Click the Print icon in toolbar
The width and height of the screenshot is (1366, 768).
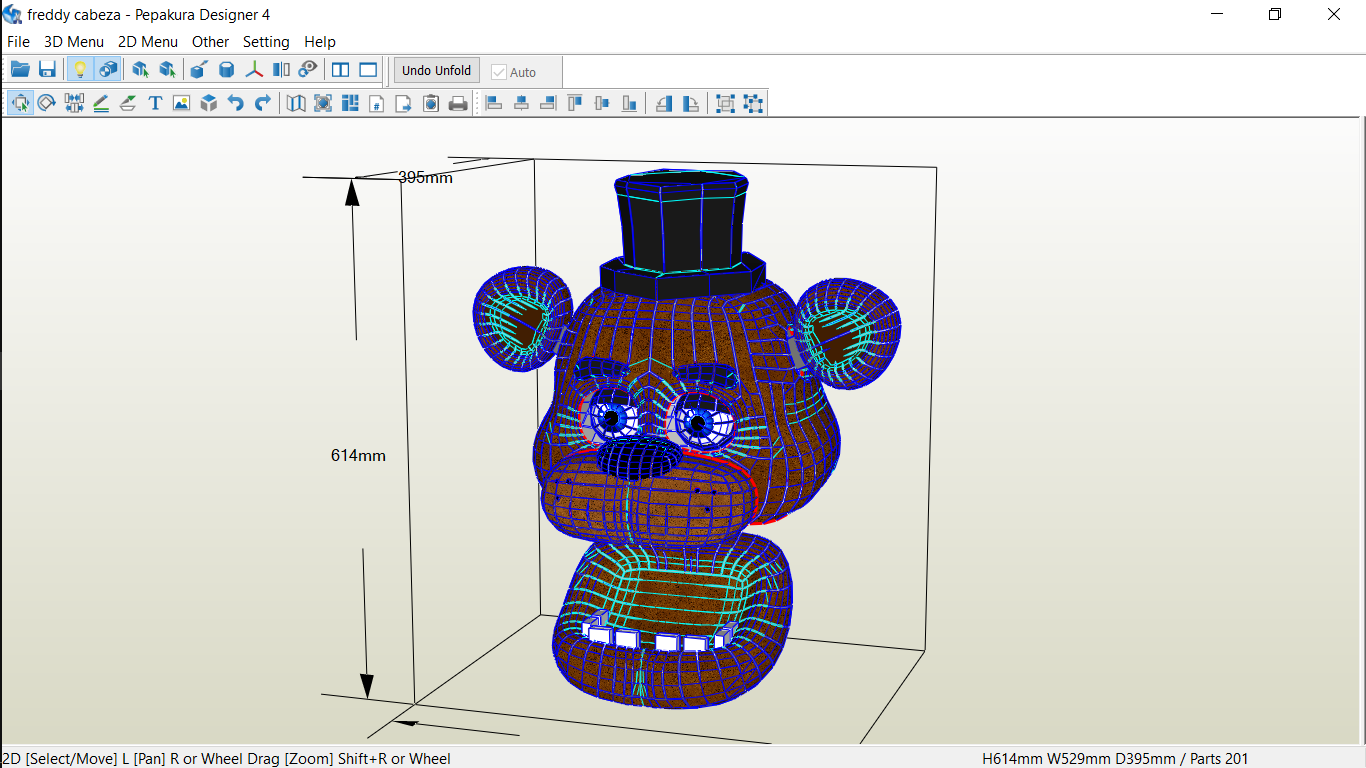(458, 103)
